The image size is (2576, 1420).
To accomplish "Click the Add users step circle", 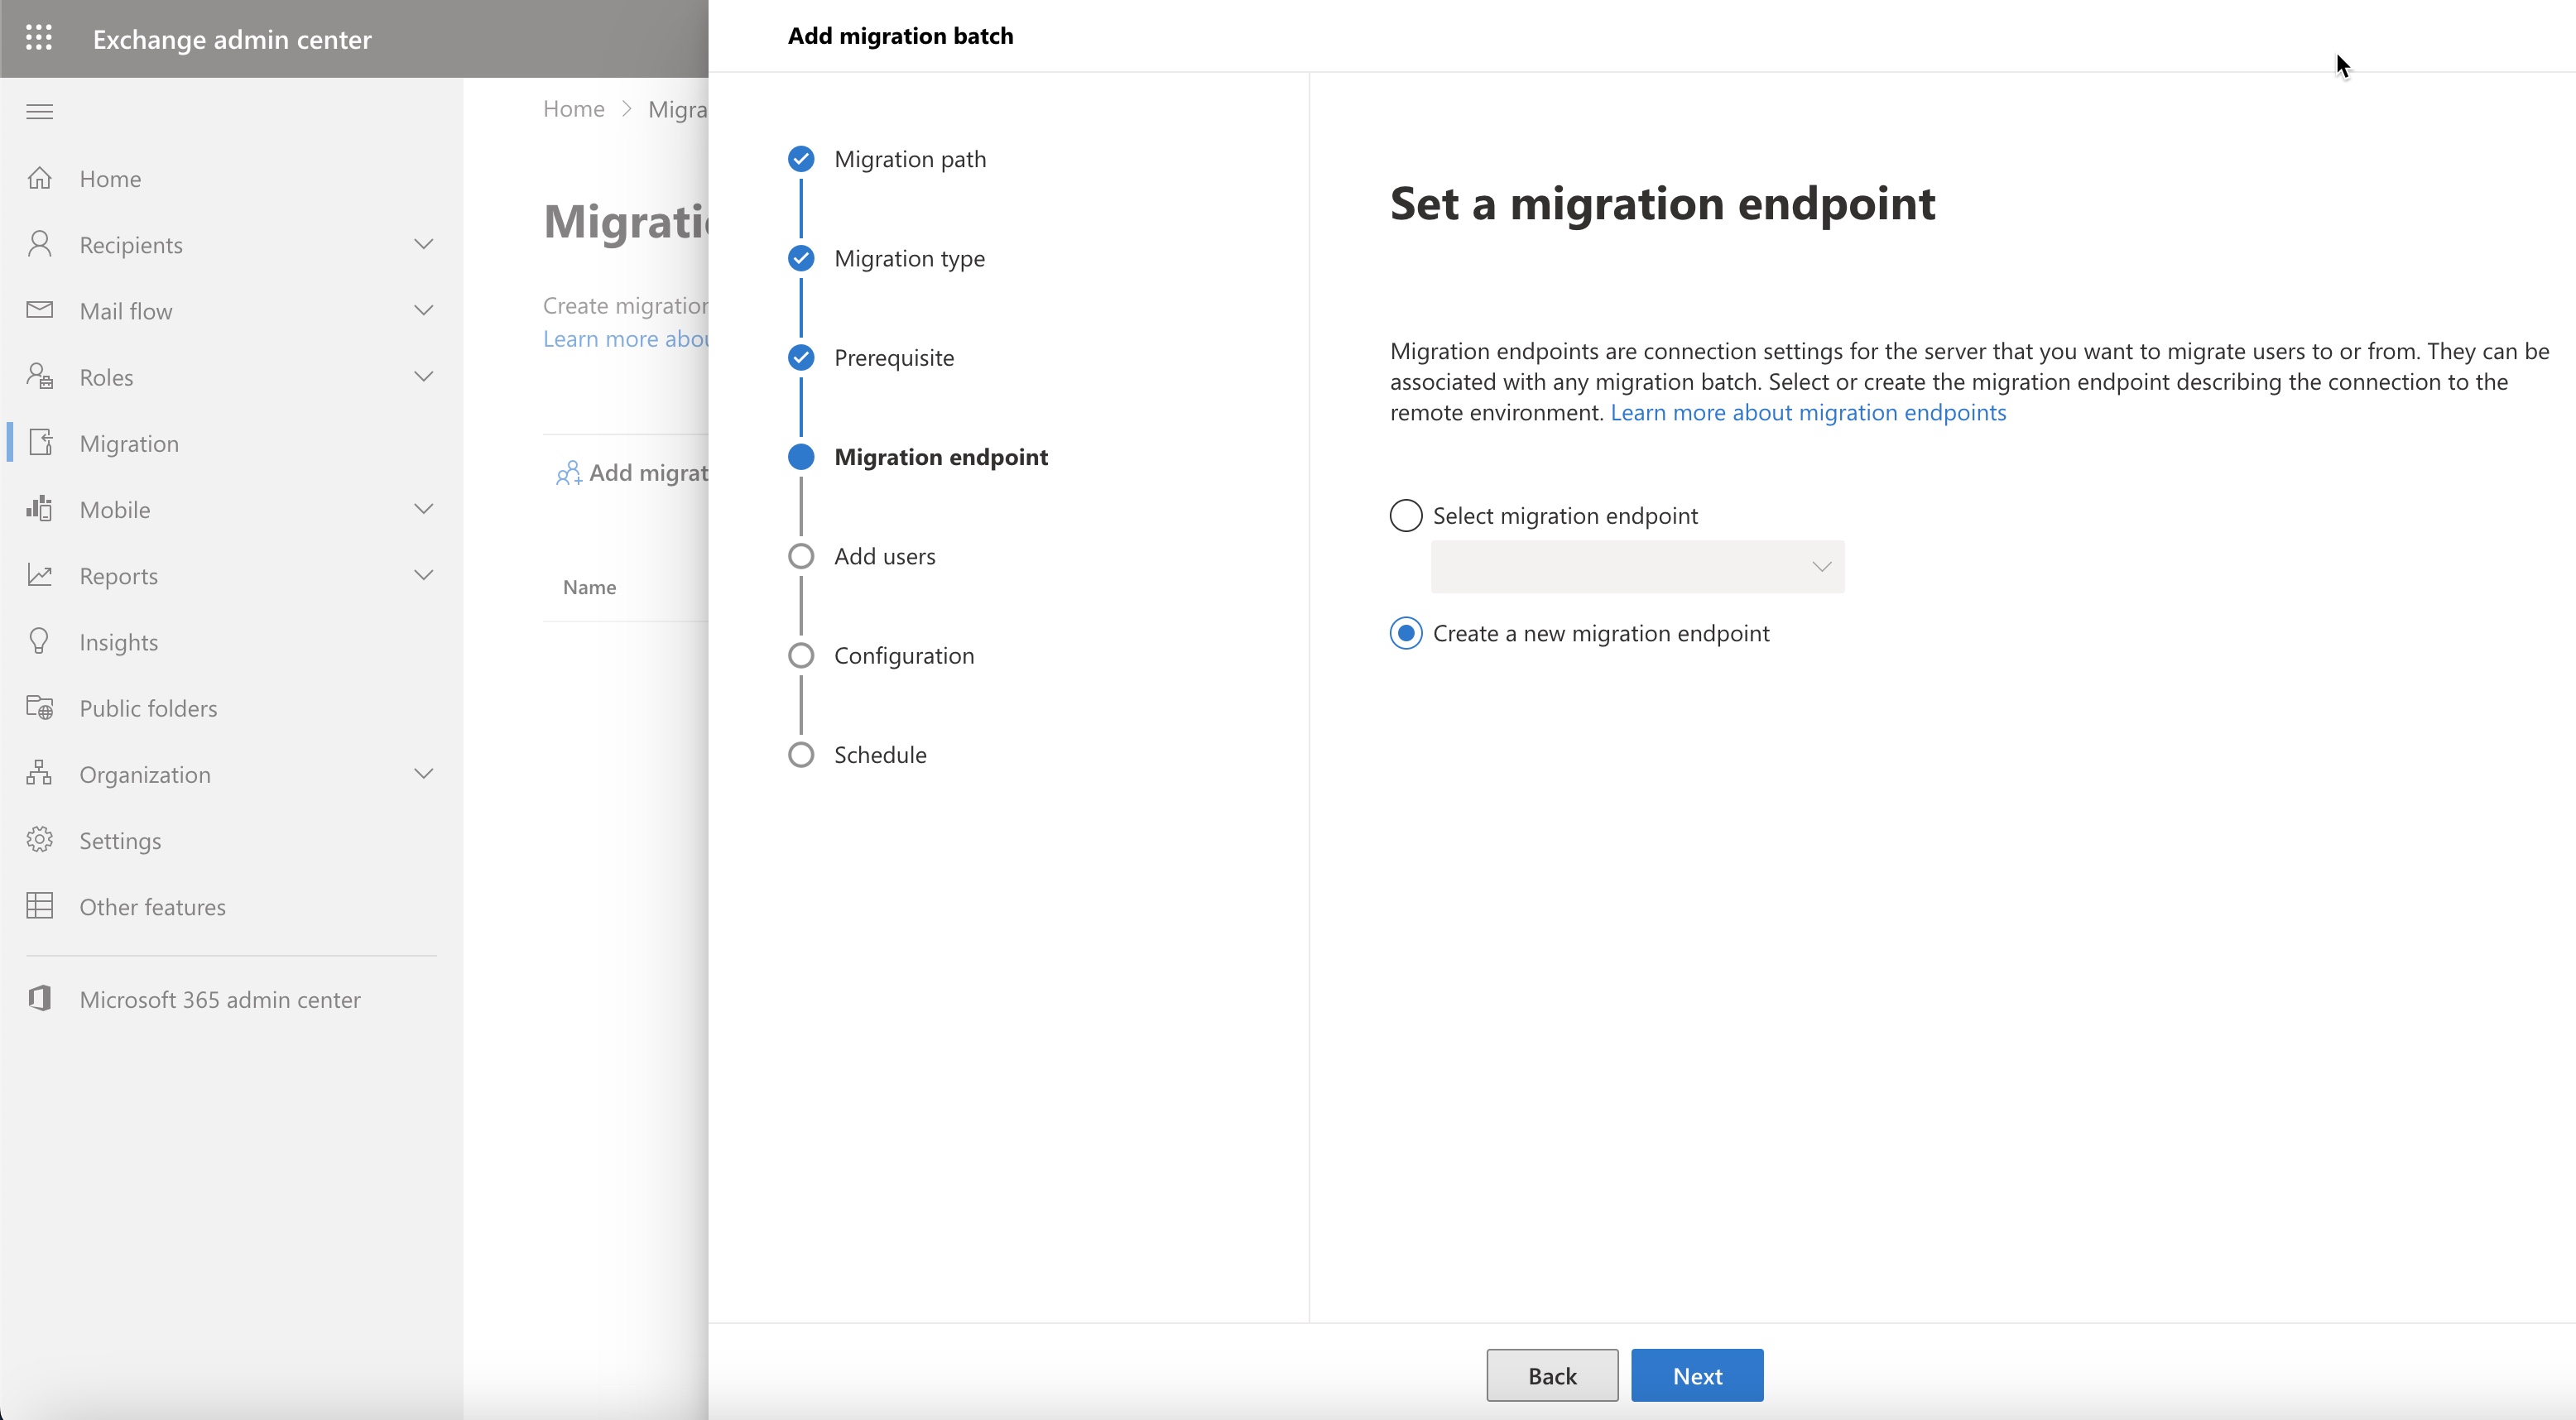I will click(x=801, y=556).
